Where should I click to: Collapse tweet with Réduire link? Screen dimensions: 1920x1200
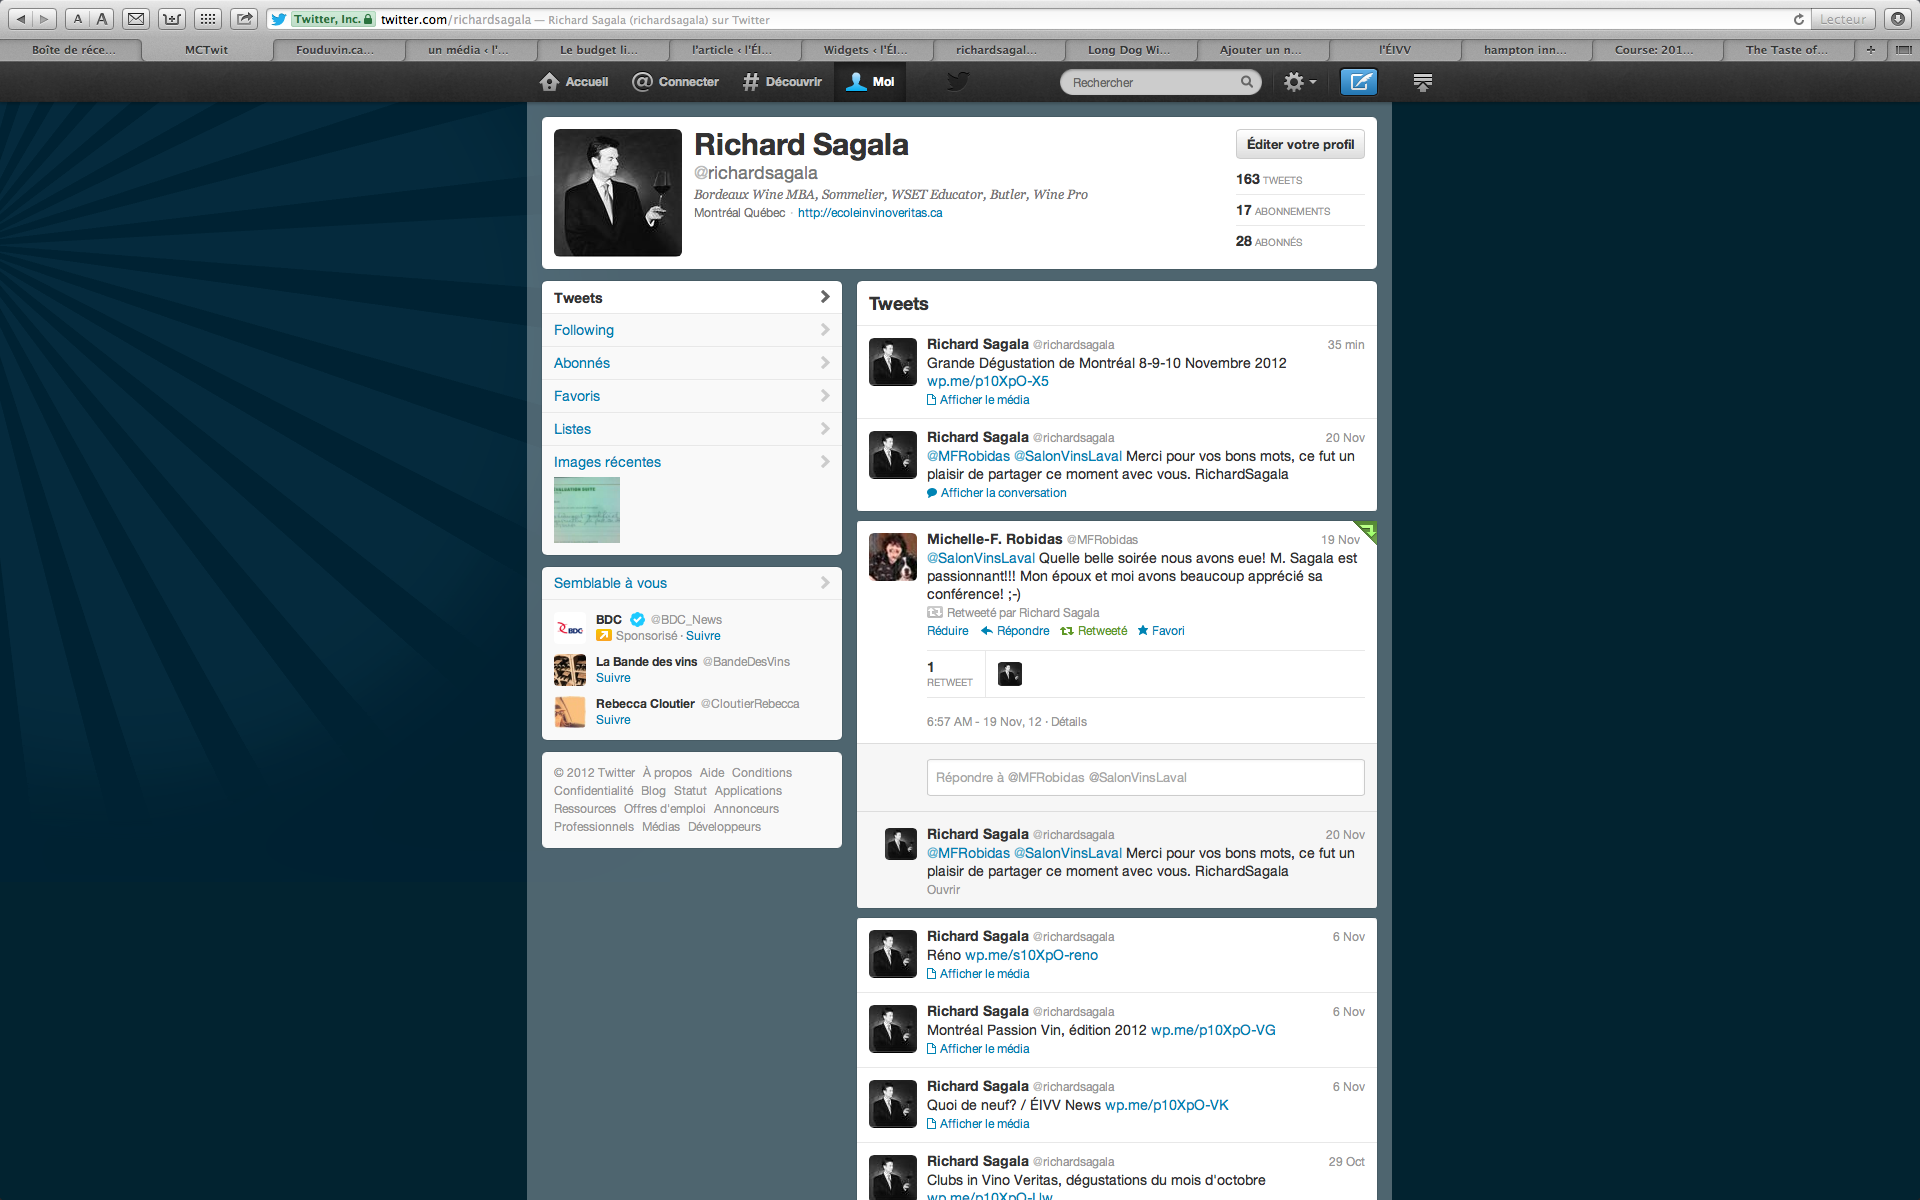pyautogui.click(x=947, y=631)
